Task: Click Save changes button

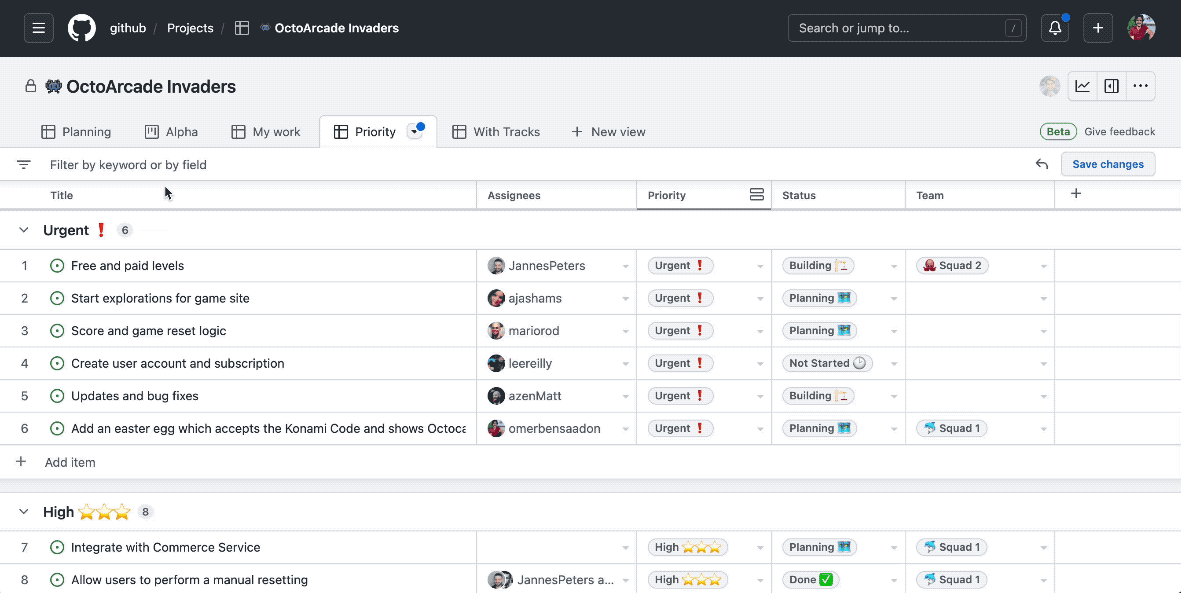Action: click(1108, 164)
